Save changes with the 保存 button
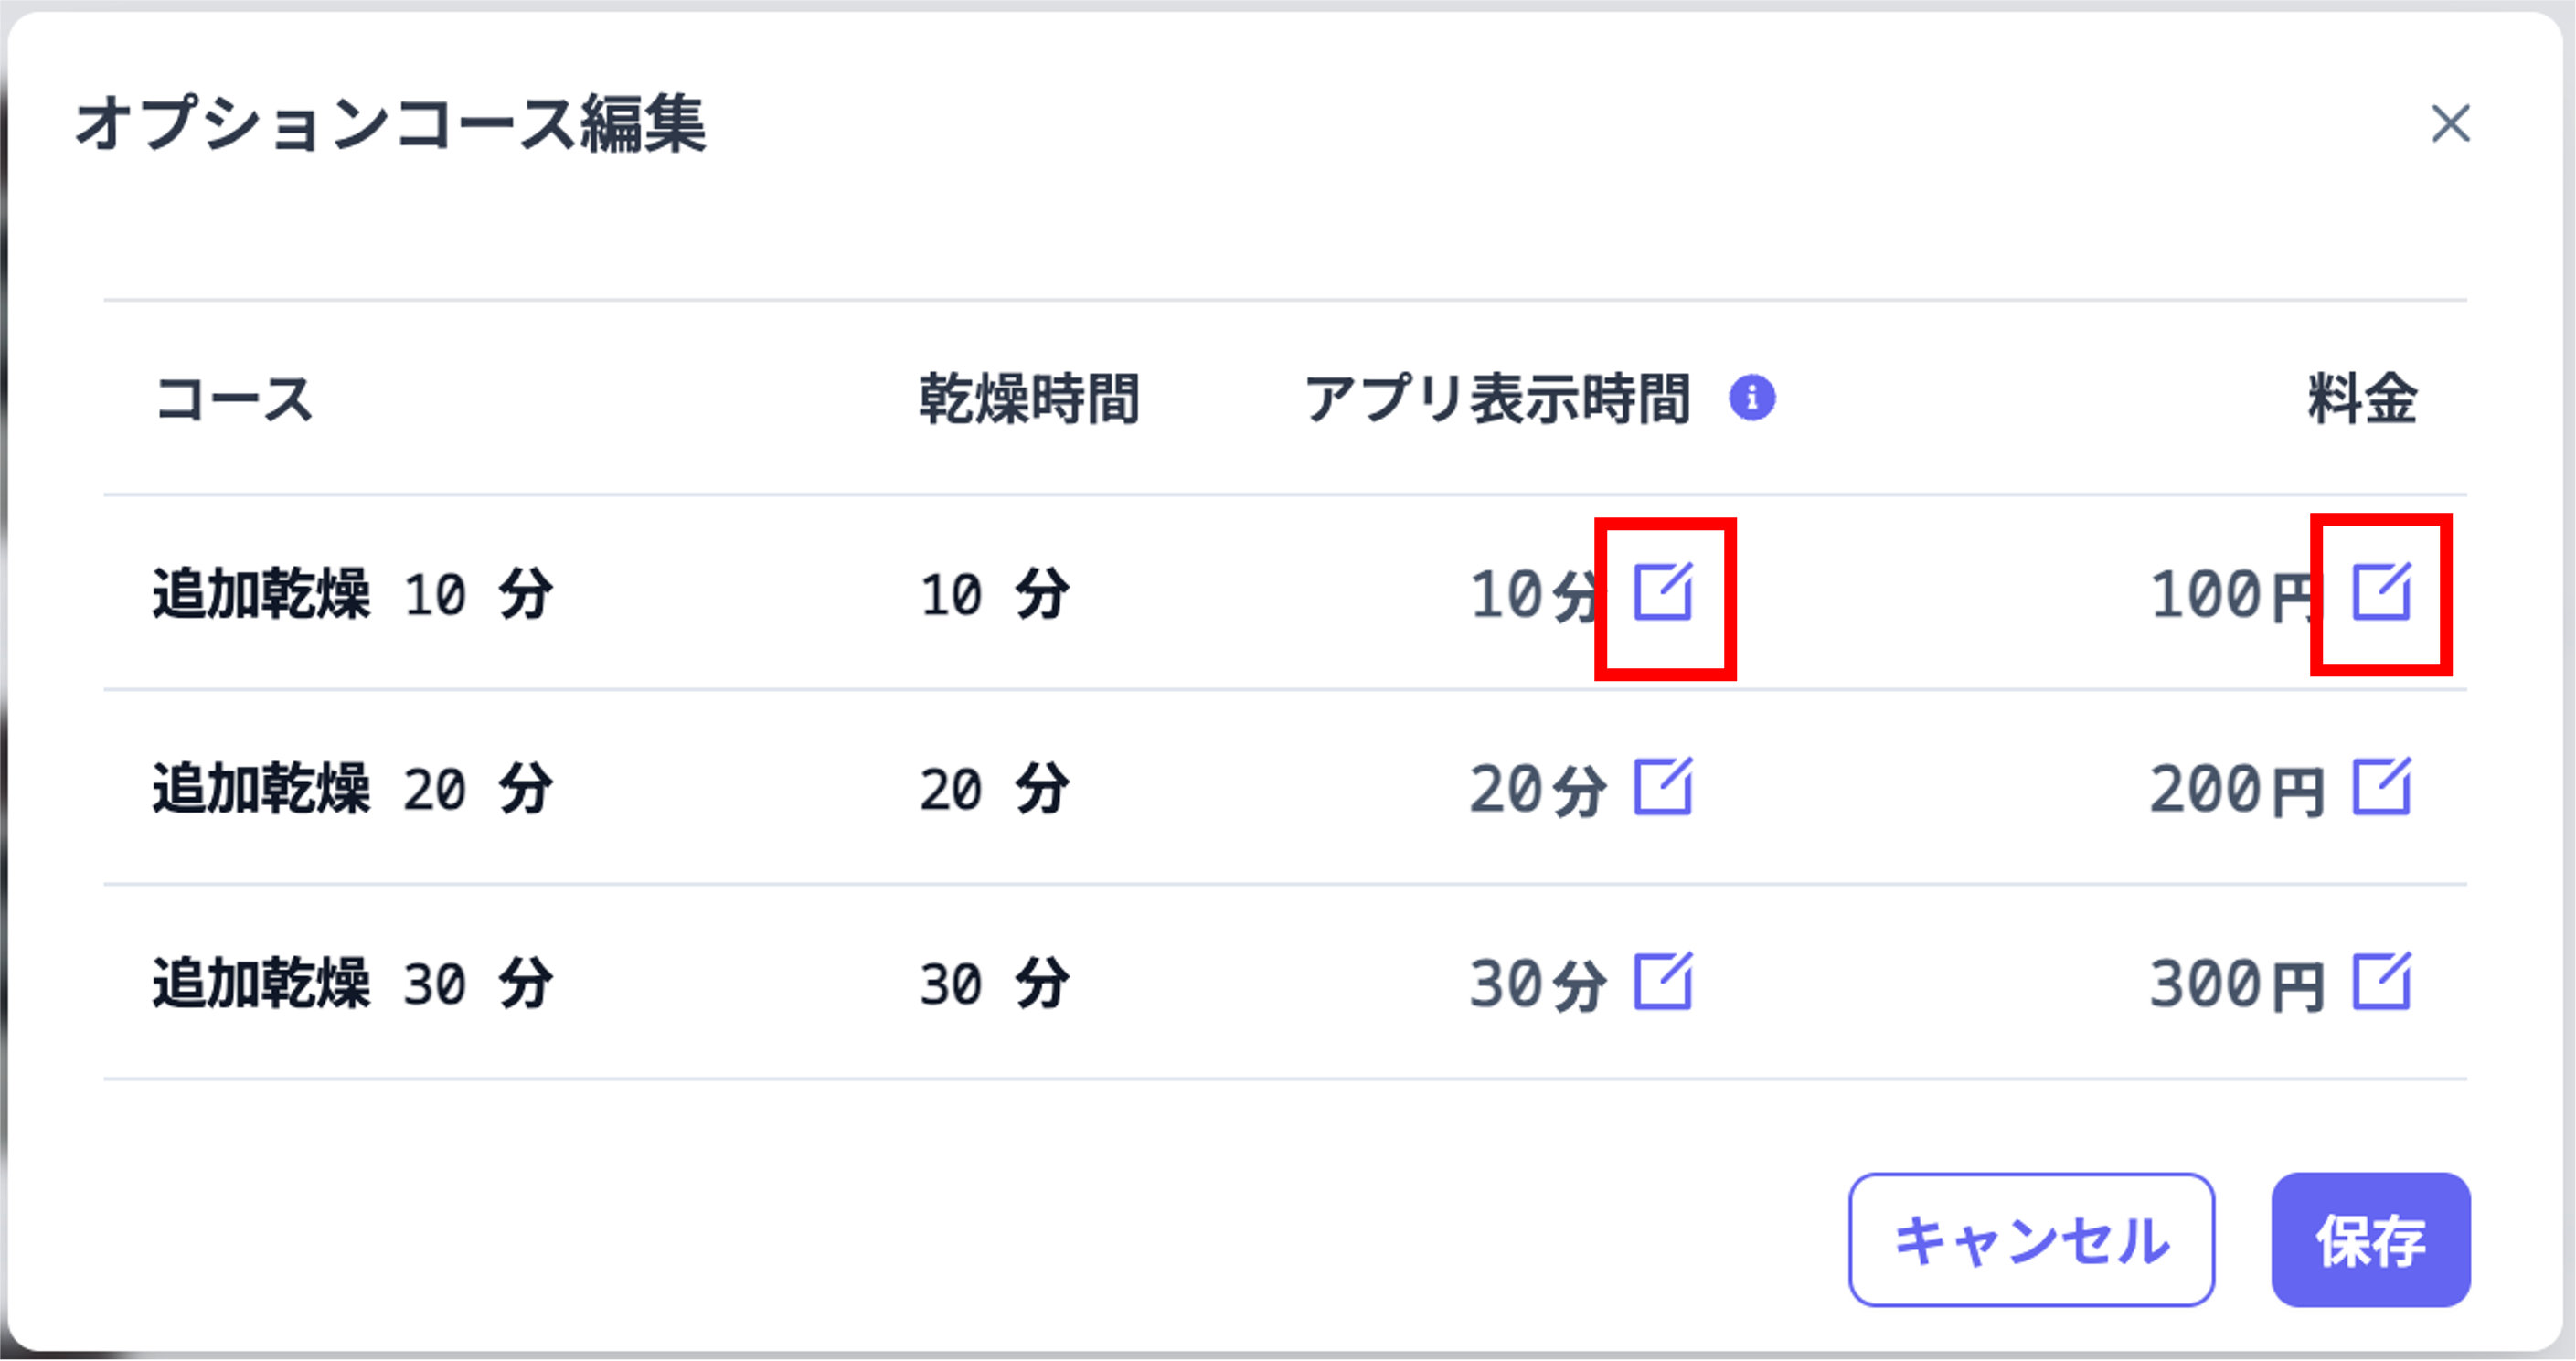 (x=2370, y=1240)
